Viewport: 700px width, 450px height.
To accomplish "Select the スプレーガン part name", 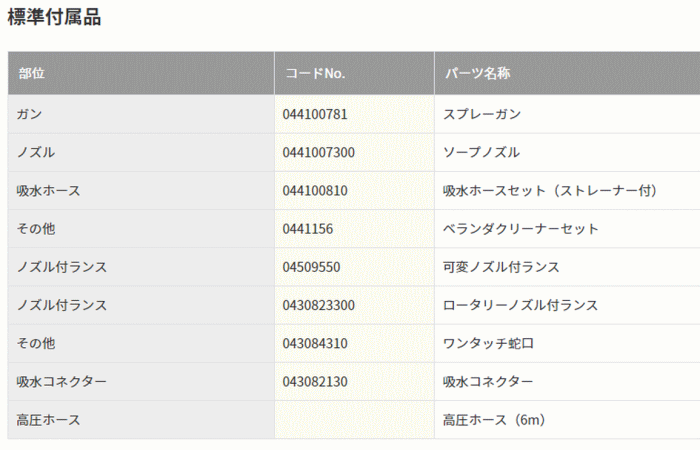I will pyautogui.click(x=482, y=114).
